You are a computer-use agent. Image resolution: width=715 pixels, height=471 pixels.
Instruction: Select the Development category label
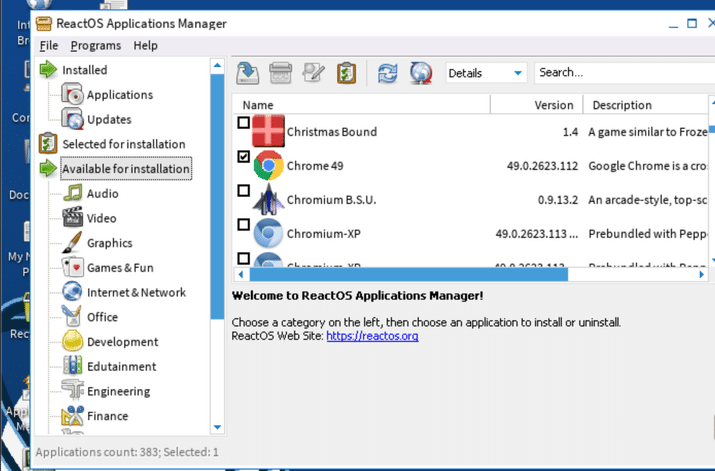122,342
